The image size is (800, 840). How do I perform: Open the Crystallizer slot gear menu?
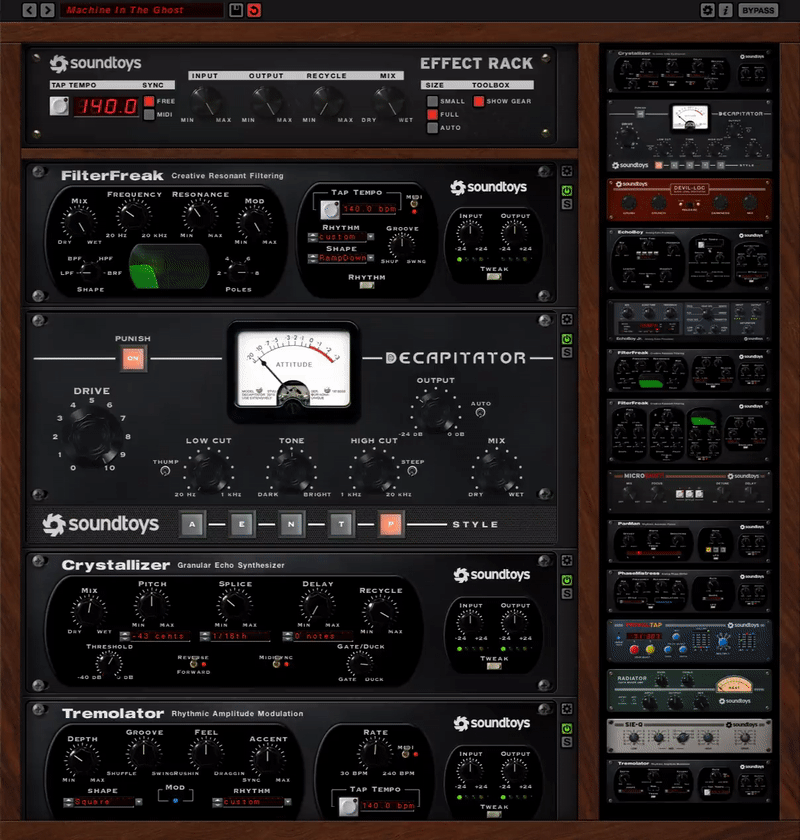(566, 561)
